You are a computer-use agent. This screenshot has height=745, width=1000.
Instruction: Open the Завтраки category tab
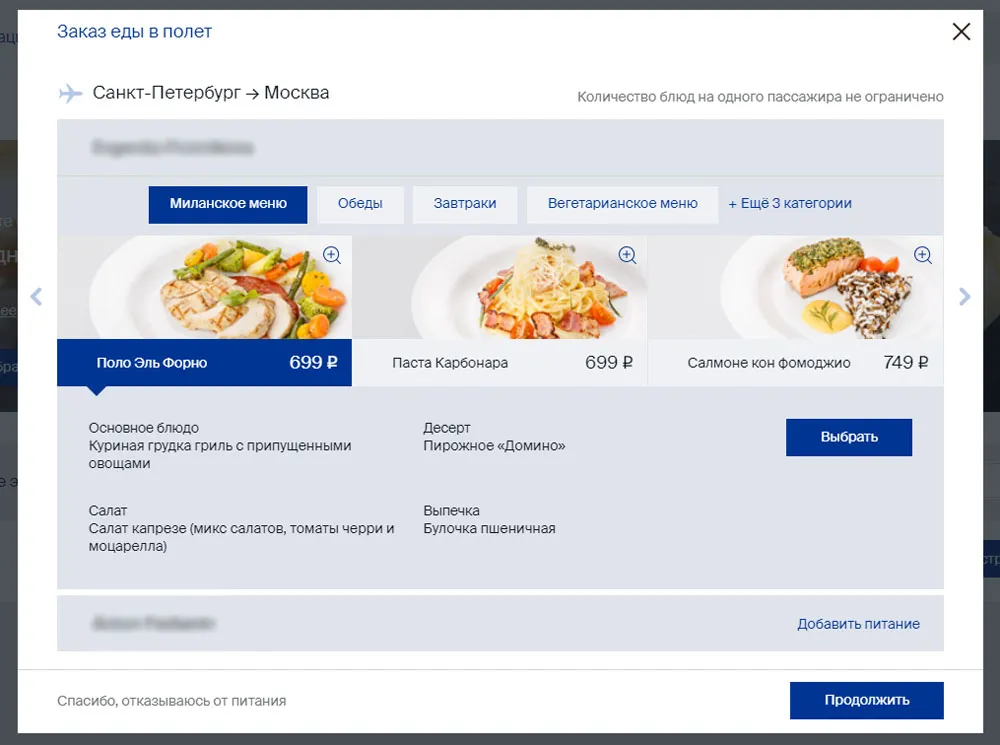point(465,204)
